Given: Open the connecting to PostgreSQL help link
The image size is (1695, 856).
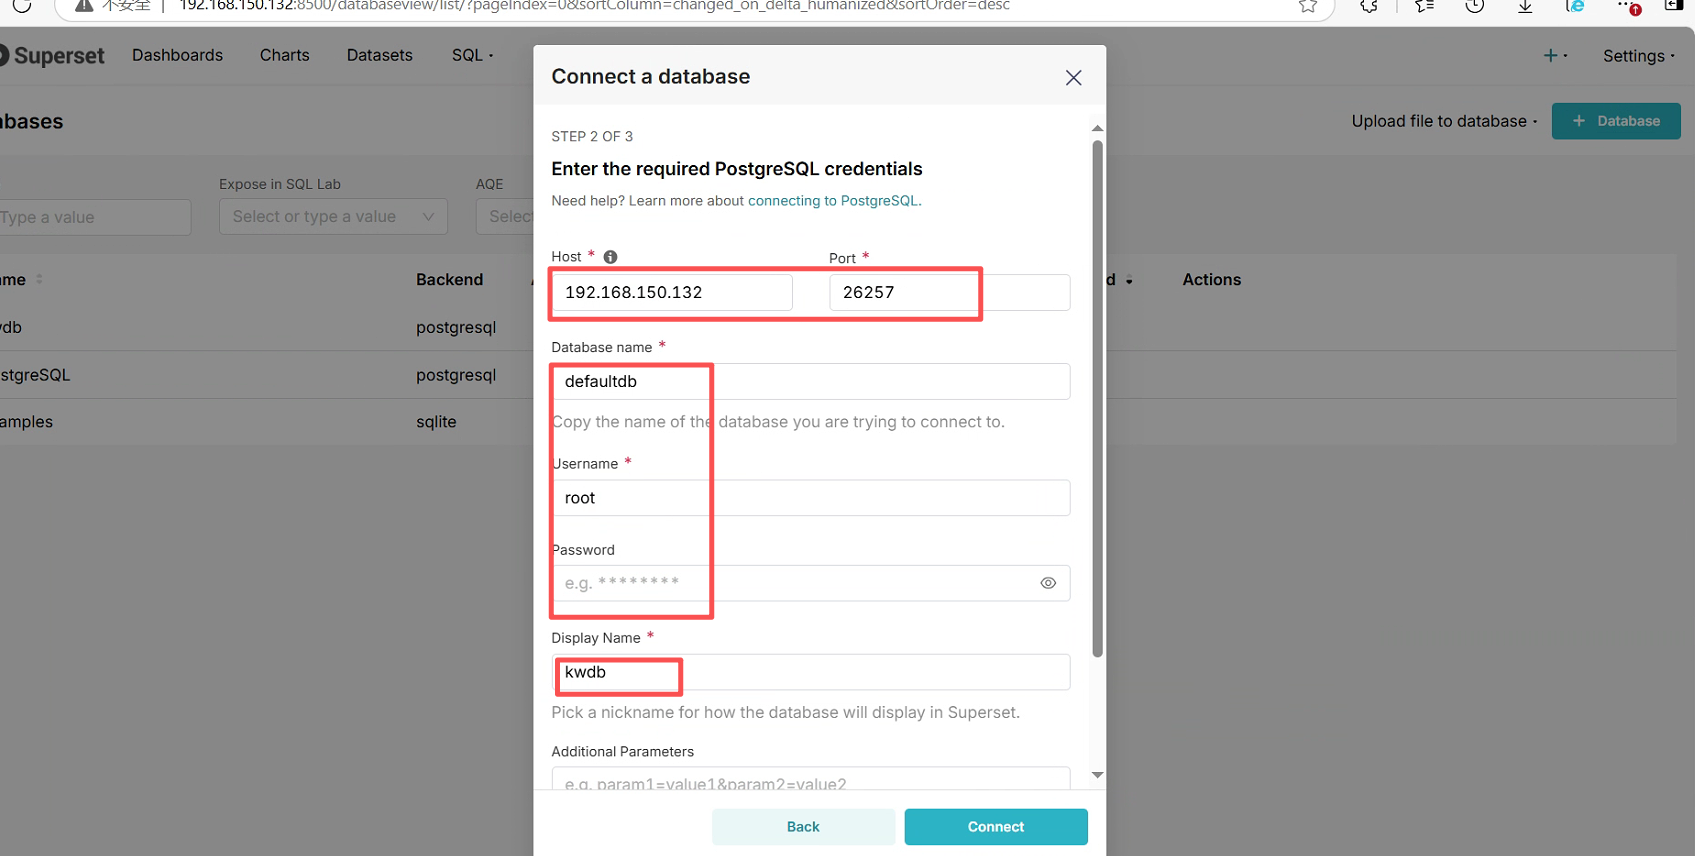Looking at the screenshot, I should (833, 201).
